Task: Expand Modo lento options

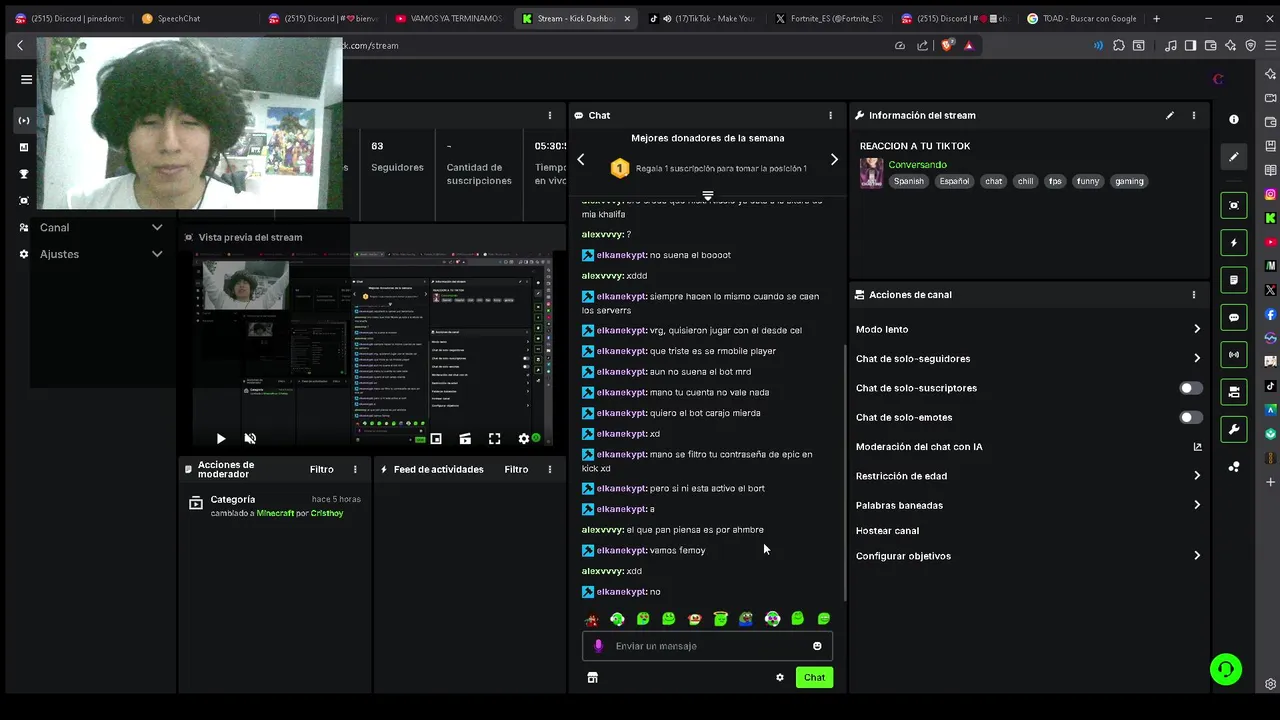Action: point(1029,329)
